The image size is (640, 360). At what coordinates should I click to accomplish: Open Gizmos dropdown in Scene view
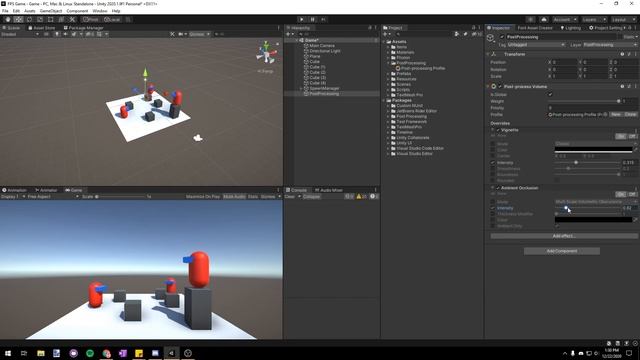click(199, 34)
